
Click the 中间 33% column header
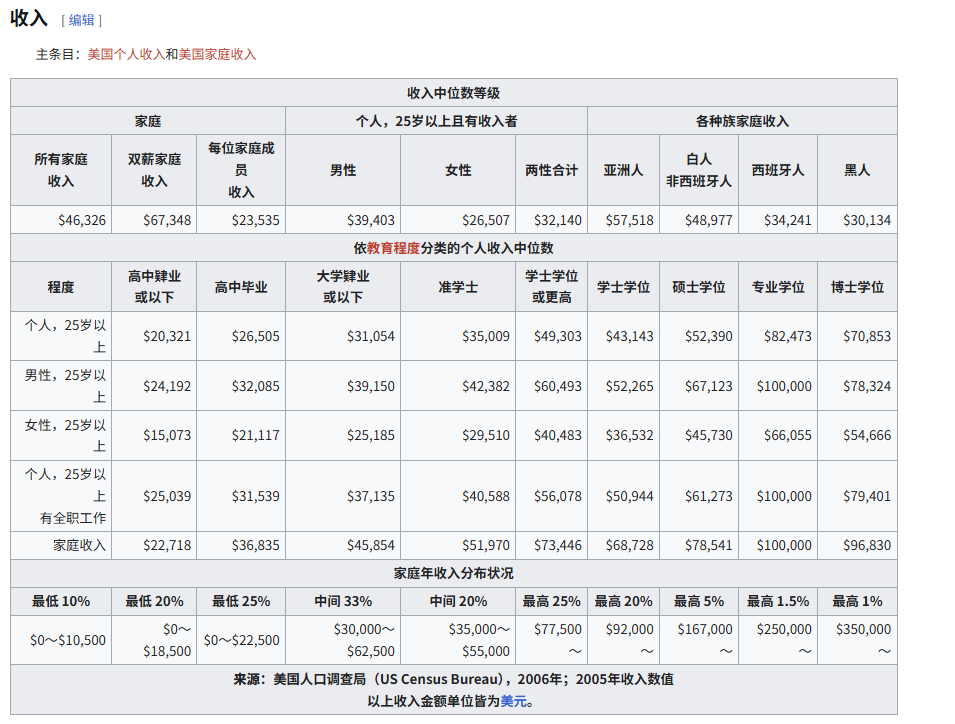343,601
